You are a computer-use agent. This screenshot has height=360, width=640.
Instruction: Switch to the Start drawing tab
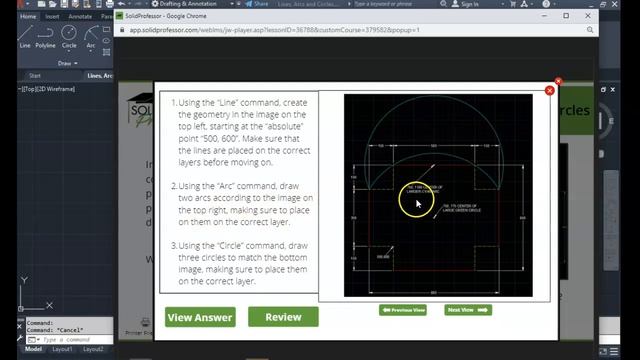35,76
